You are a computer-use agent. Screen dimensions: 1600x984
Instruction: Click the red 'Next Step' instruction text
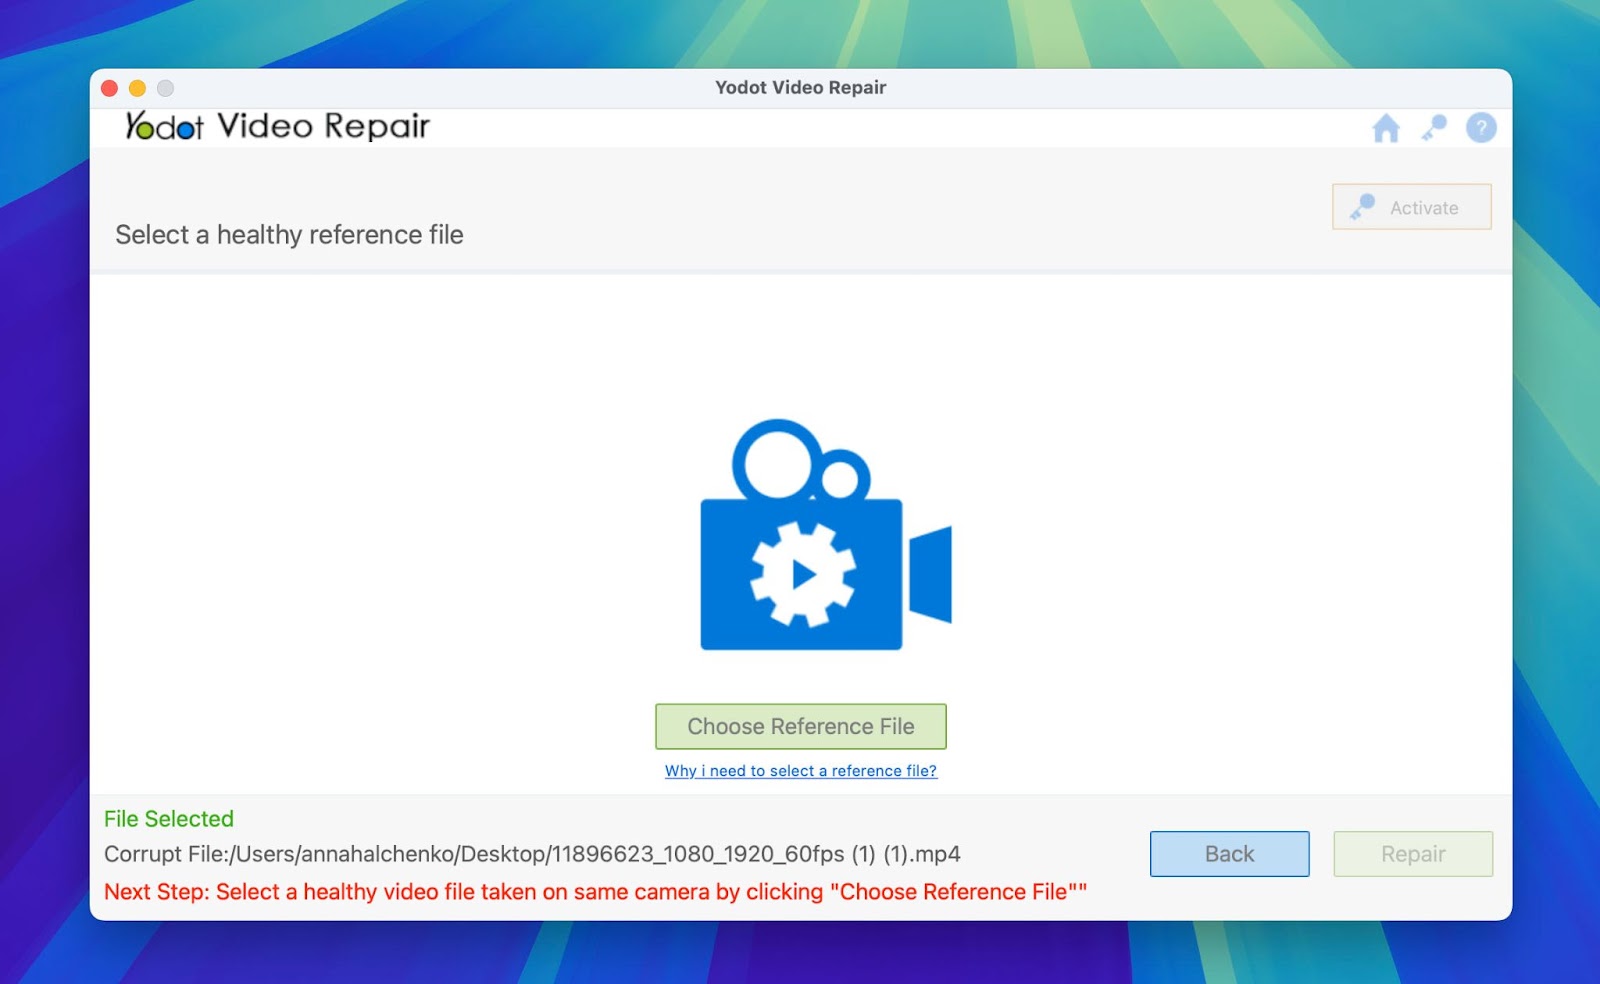(595, 892)
